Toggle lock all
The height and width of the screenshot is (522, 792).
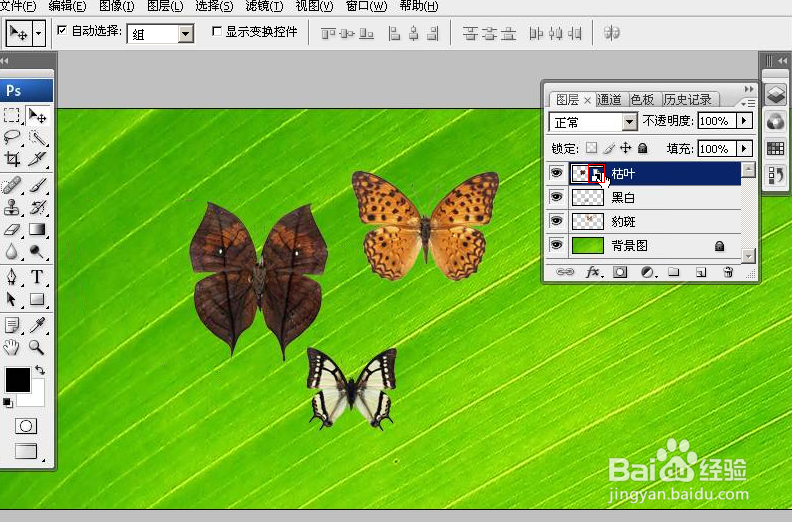(642, 148)
